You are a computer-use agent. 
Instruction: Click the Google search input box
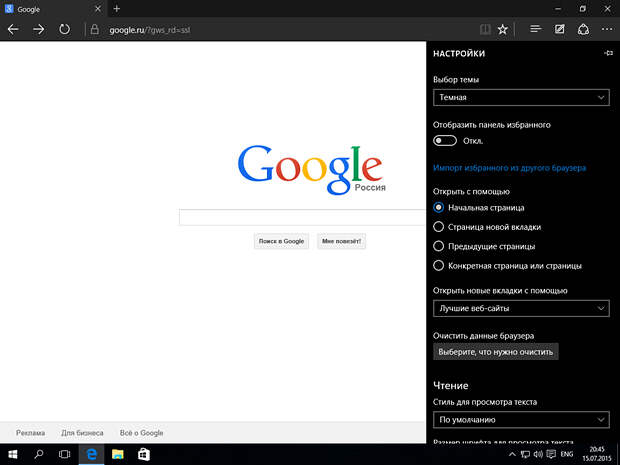302,217
